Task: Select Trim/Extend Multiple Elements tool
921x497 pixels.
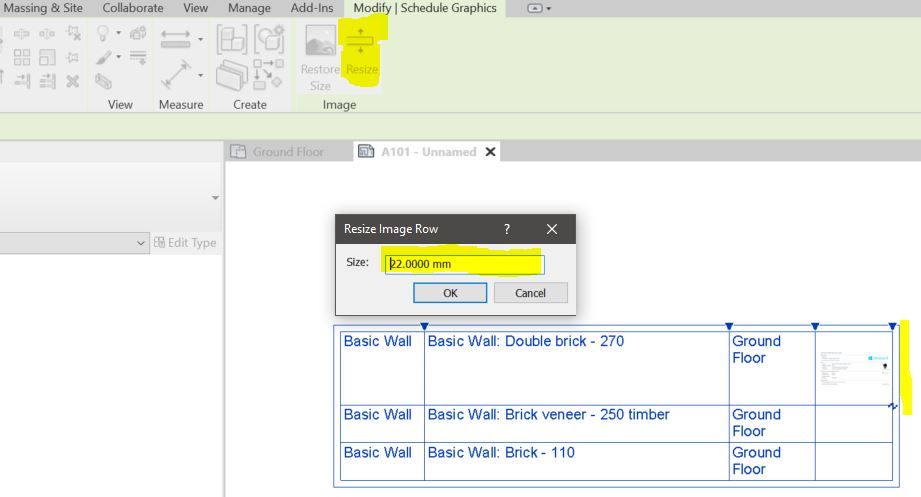Action: 47,80
